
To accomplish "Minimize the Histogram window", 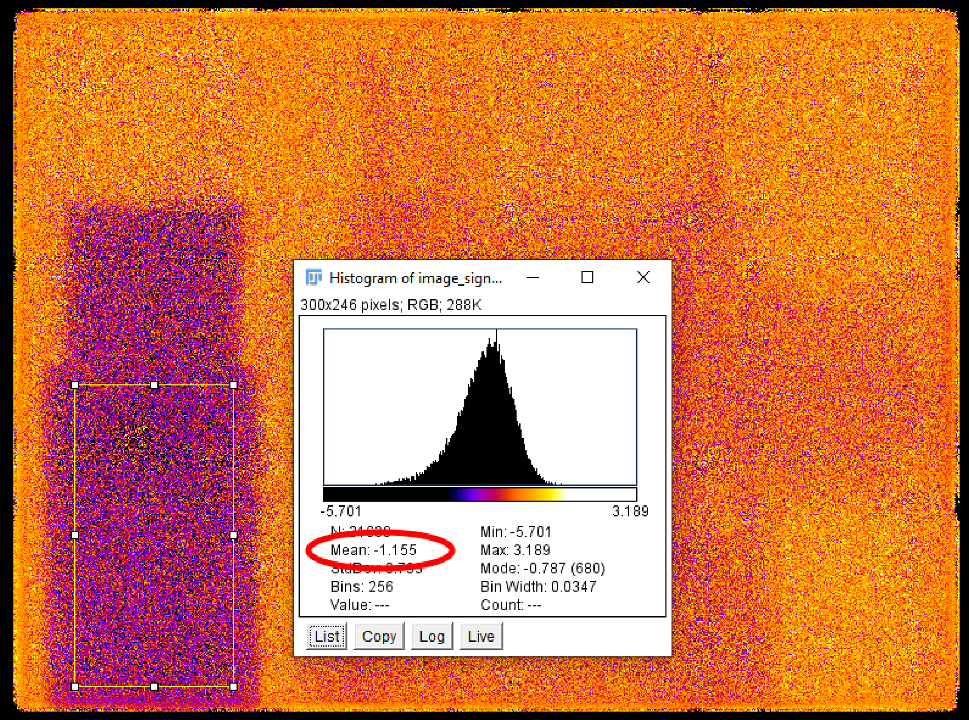I will click(x=534, y=278).
